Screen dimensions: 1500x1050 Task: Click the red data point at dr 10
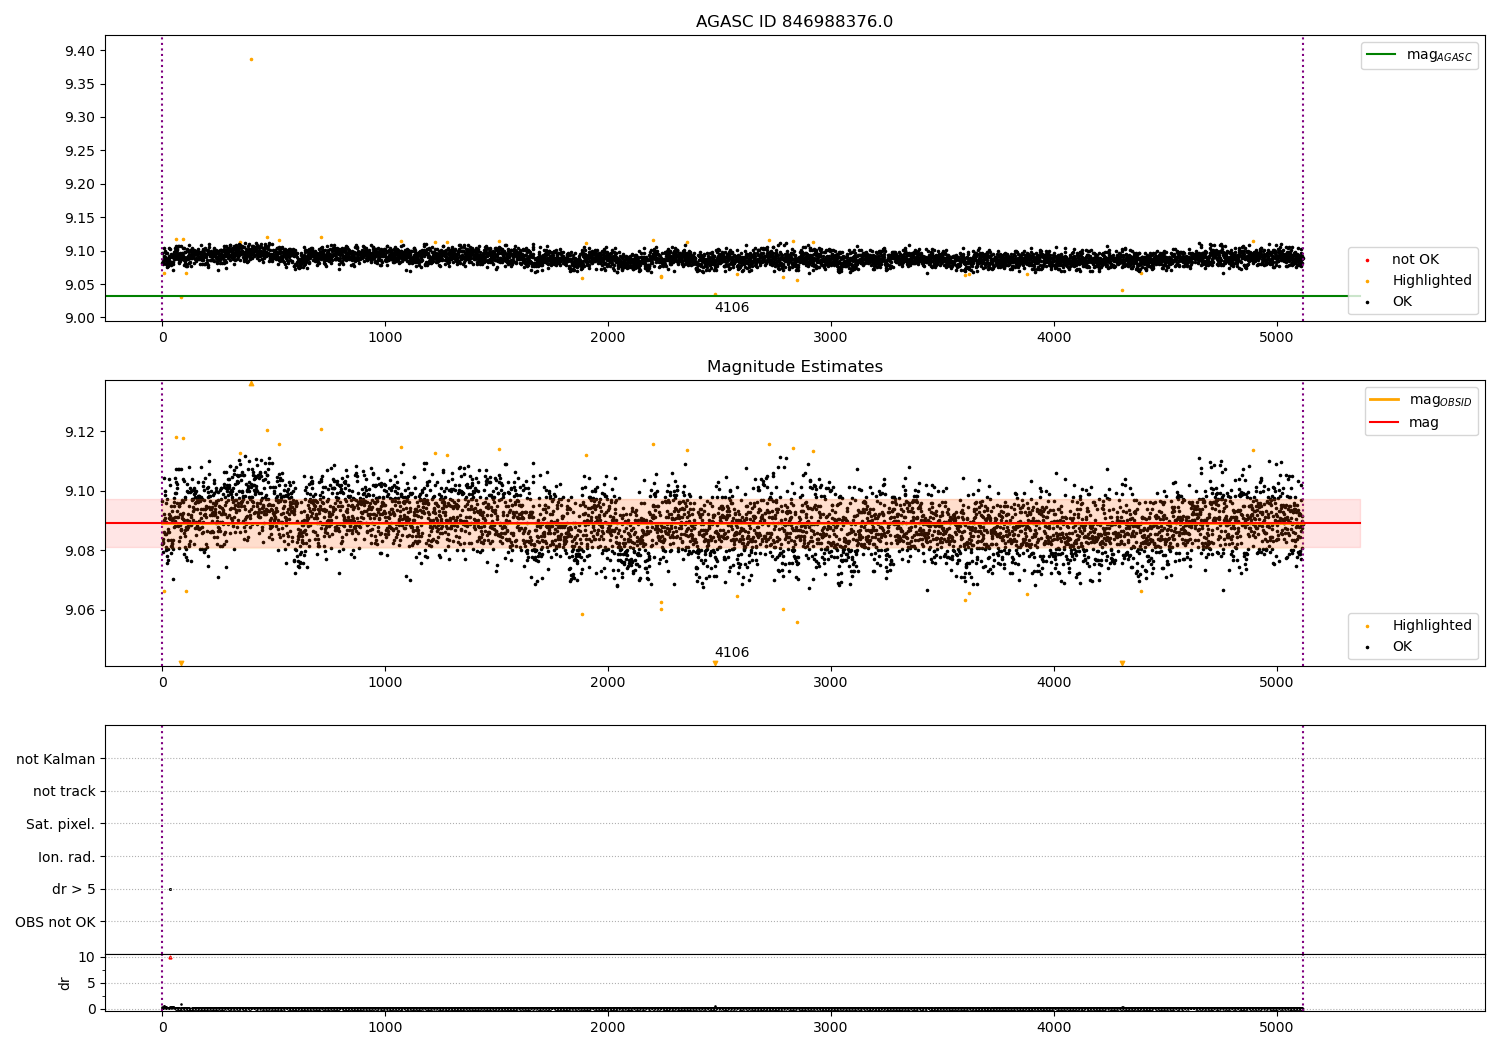click(x=170, y=958)
